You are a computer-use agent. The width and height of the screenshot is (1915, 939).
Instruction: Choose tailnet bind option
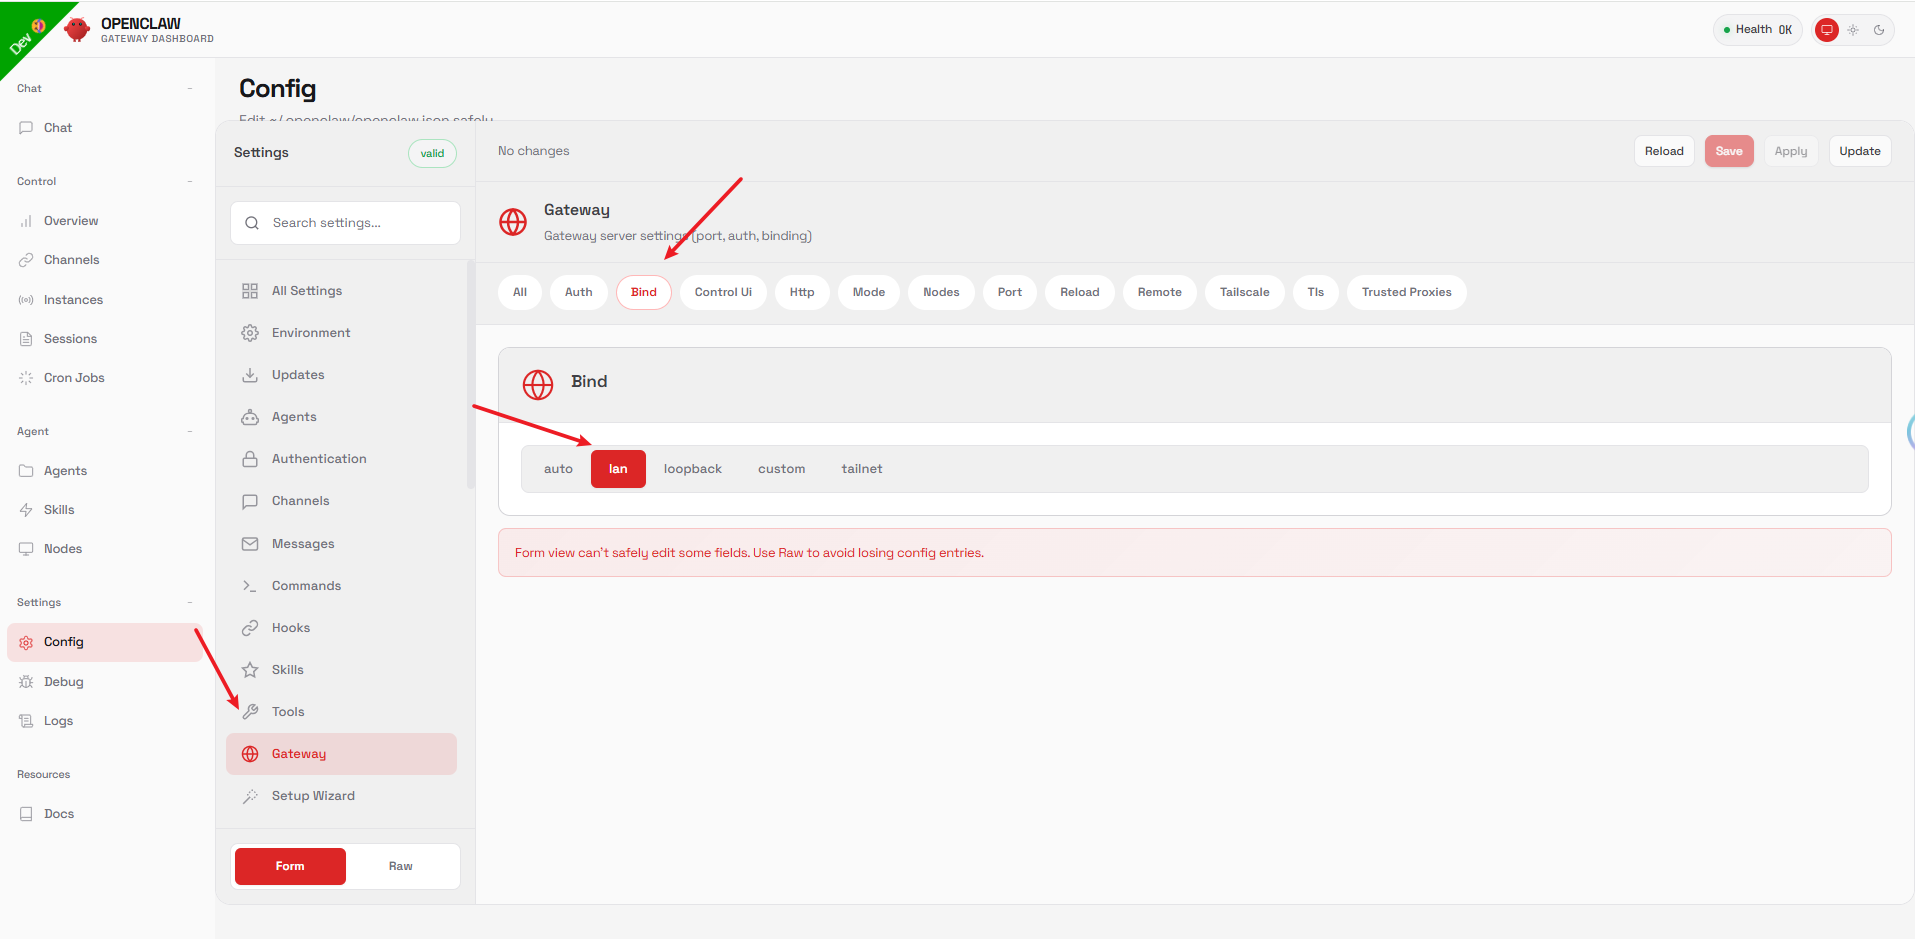861,469
